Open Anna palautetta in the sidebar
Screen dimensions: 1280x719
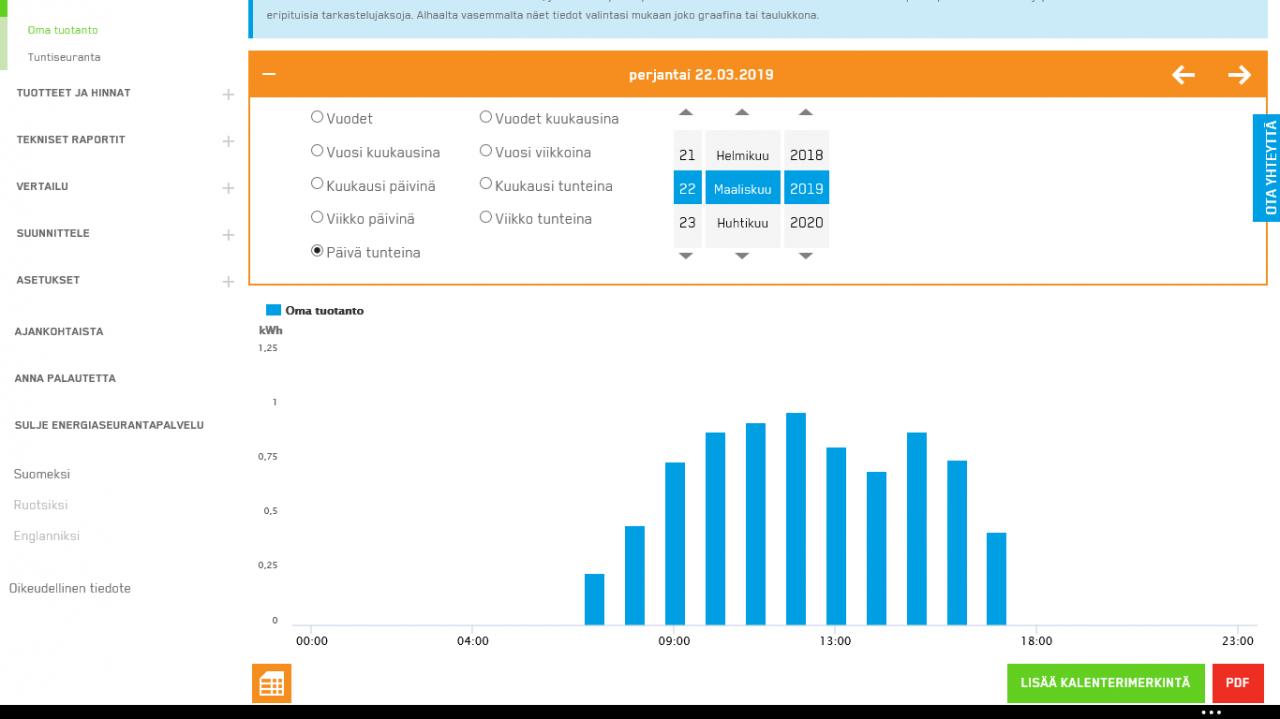coord(65,378)
